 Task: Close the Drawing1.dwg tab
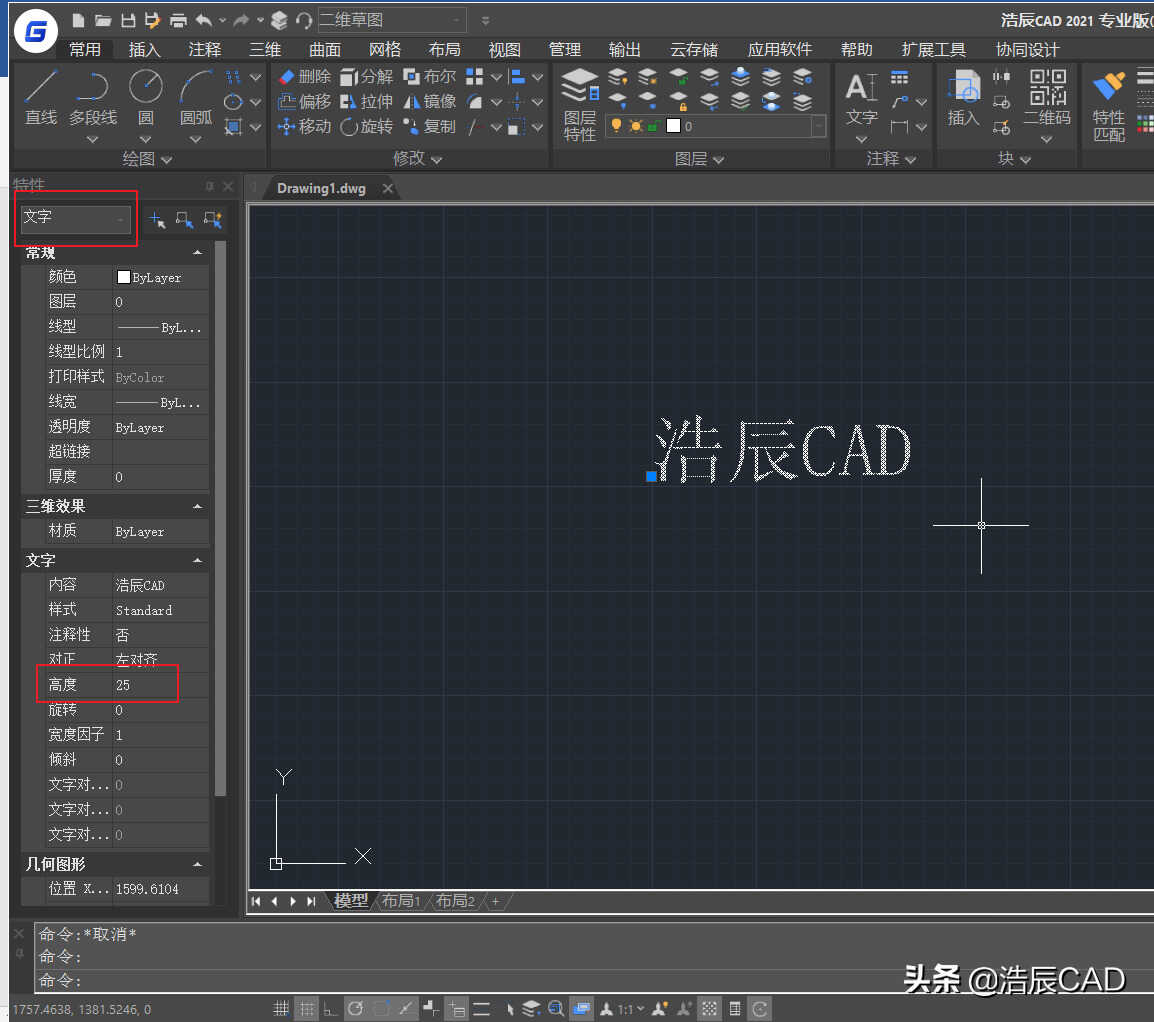(x=388, y=188)
